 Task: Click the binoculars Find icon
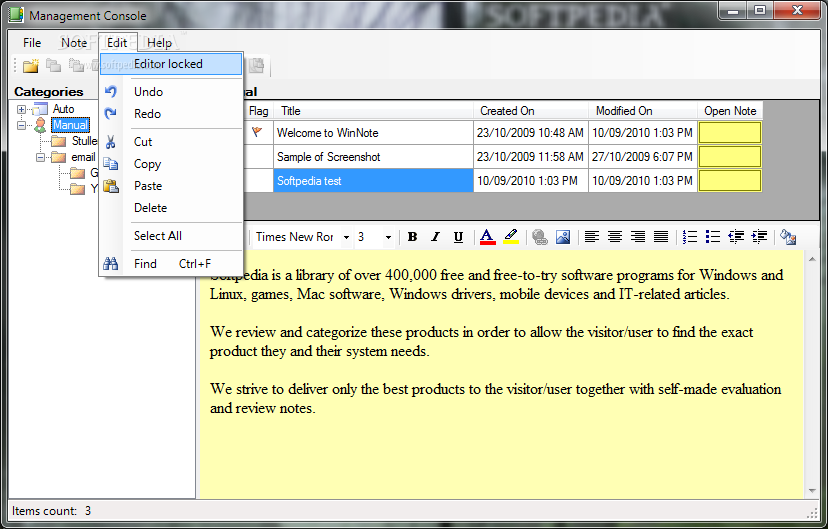[110, 263]
